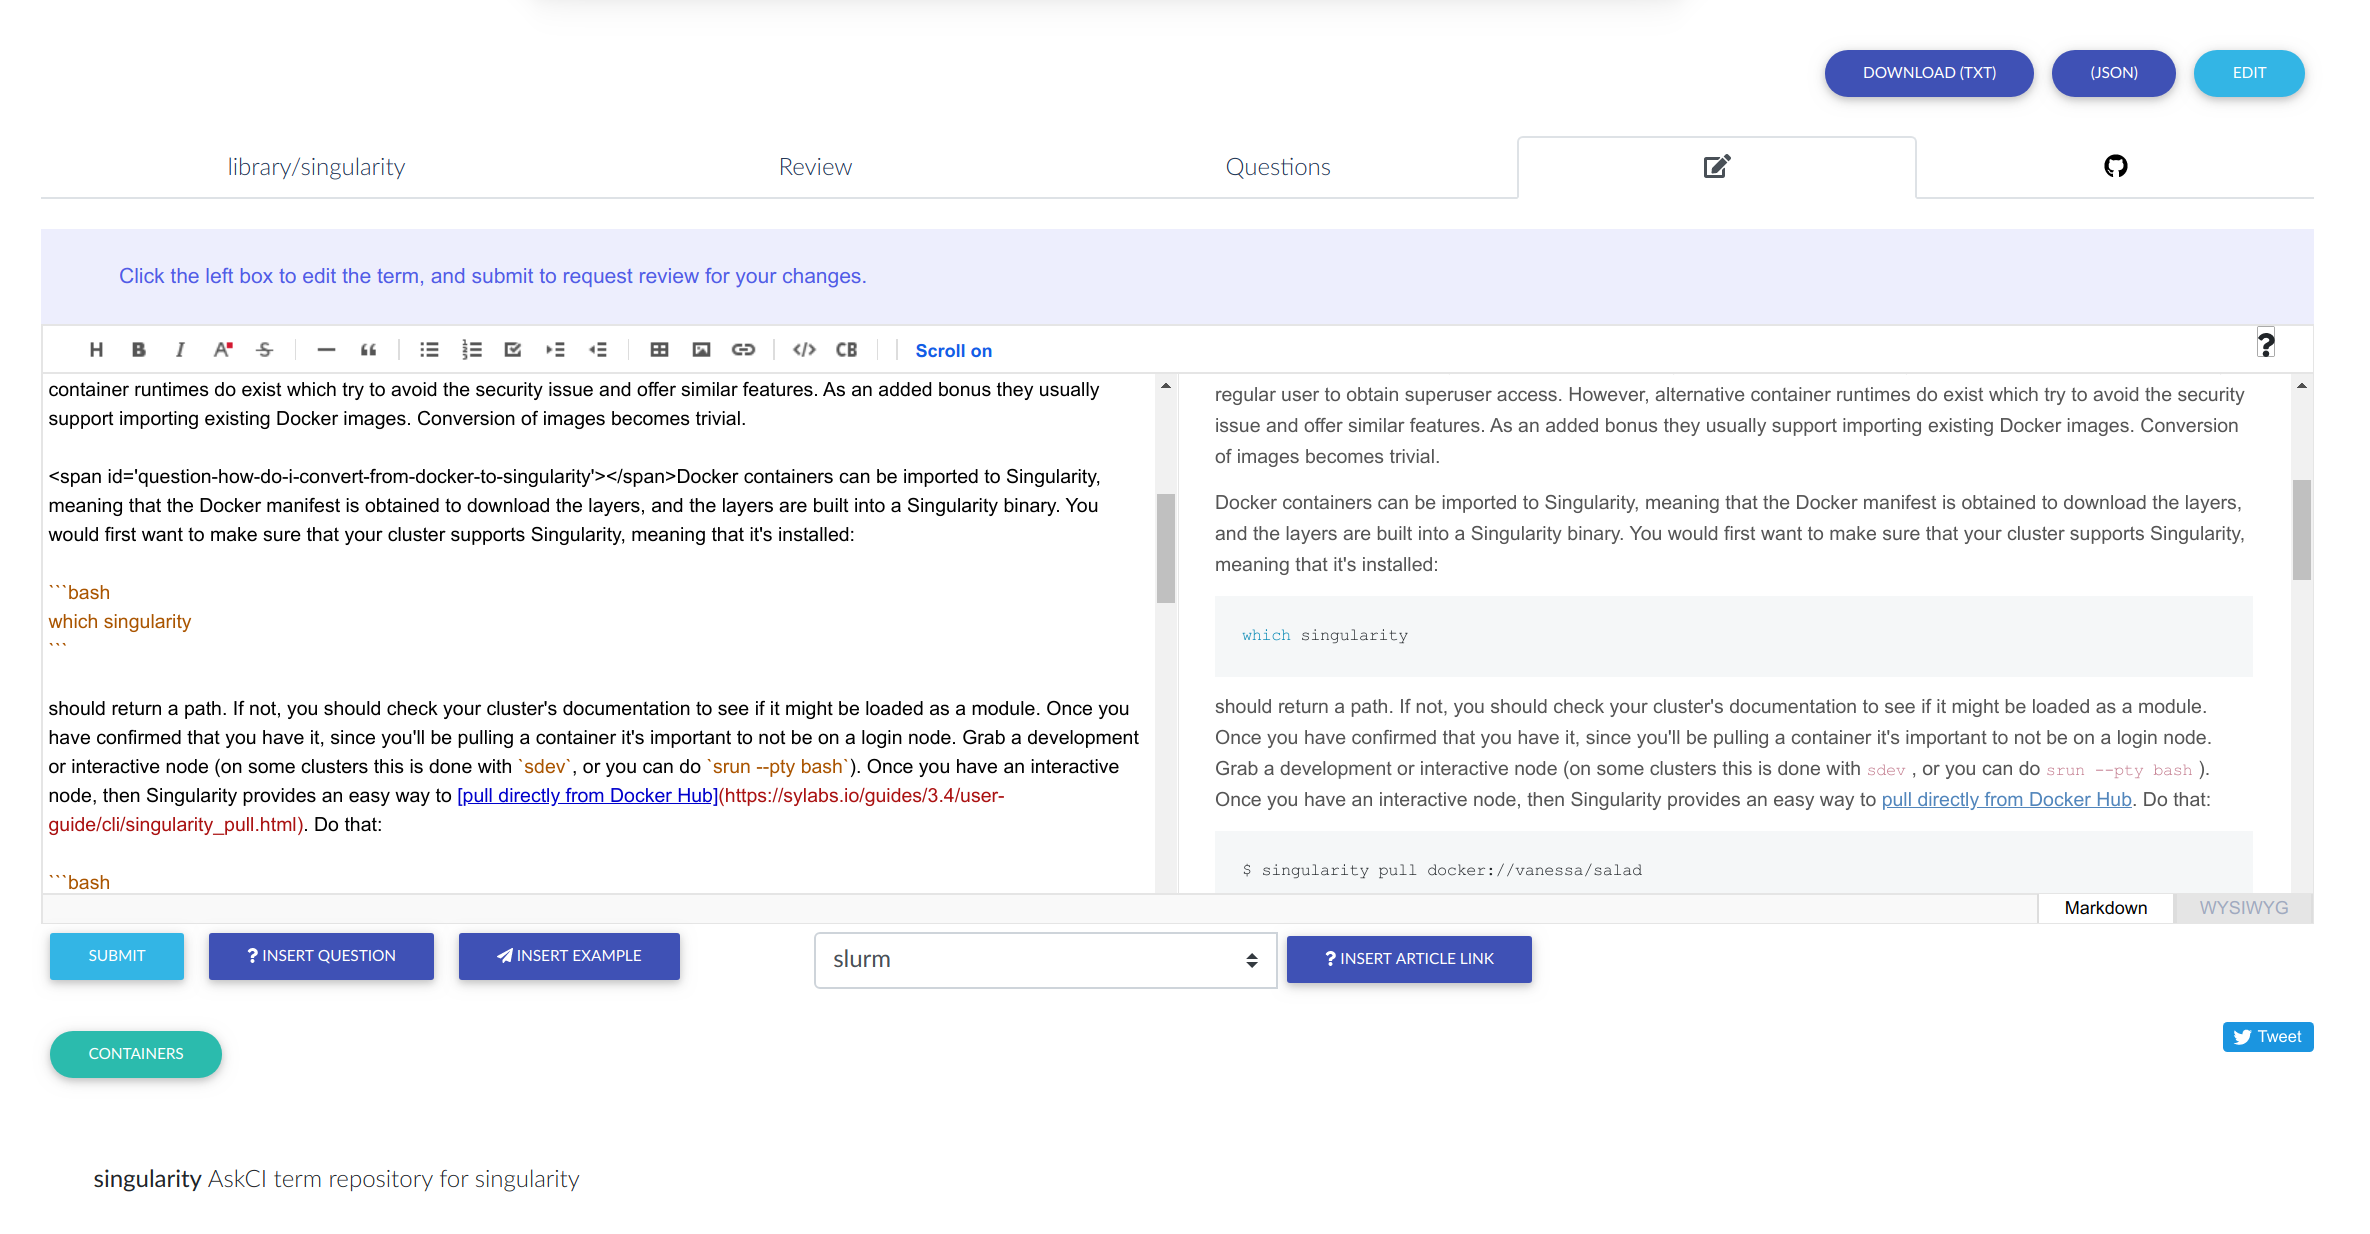Viewport: 2370px width, 1234px height.
Task: Toggle bold text formatting
Action: tap(138, 350)
